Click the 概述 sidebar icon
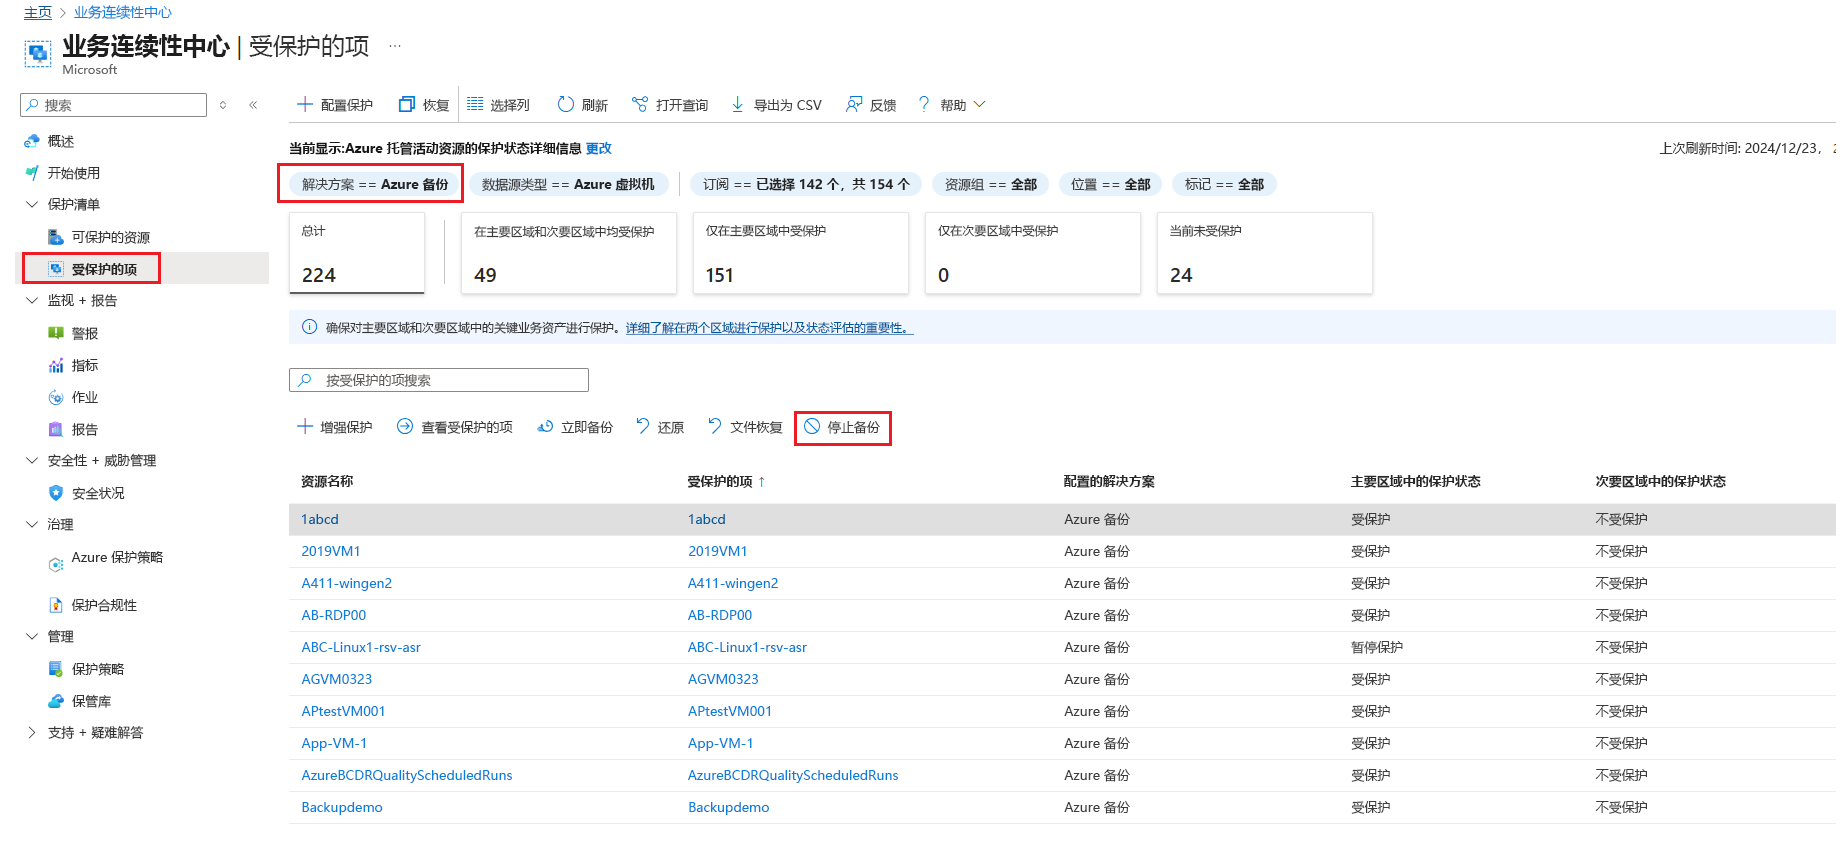 (32, 141)
